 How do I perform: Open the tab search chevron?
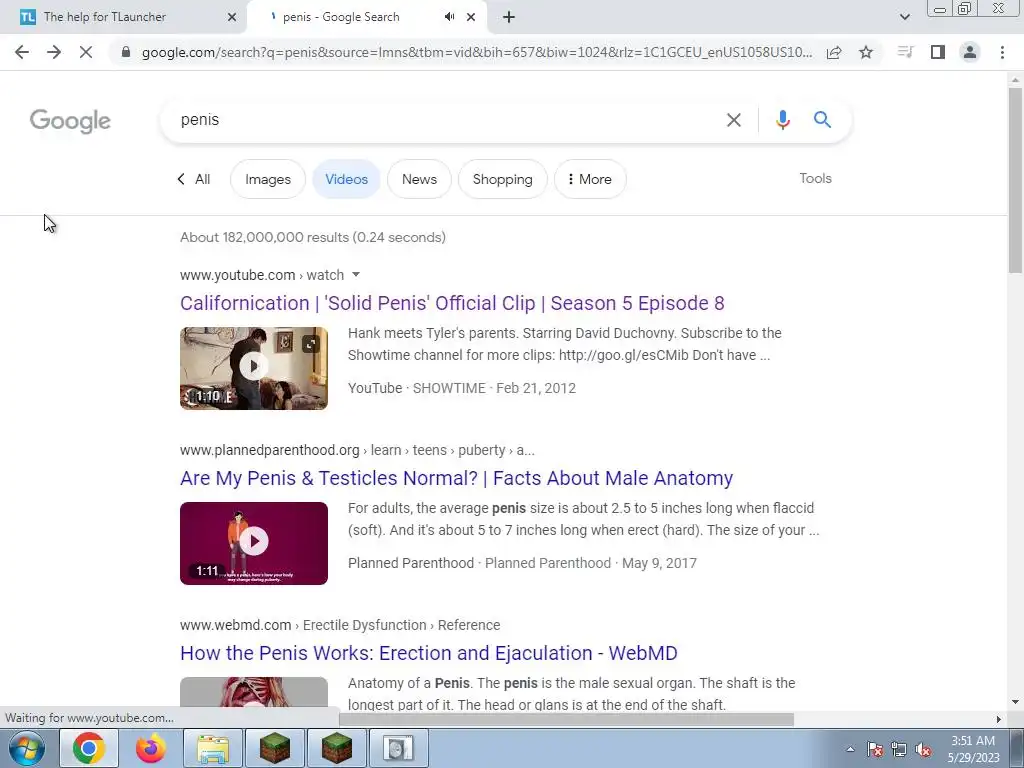904,17
